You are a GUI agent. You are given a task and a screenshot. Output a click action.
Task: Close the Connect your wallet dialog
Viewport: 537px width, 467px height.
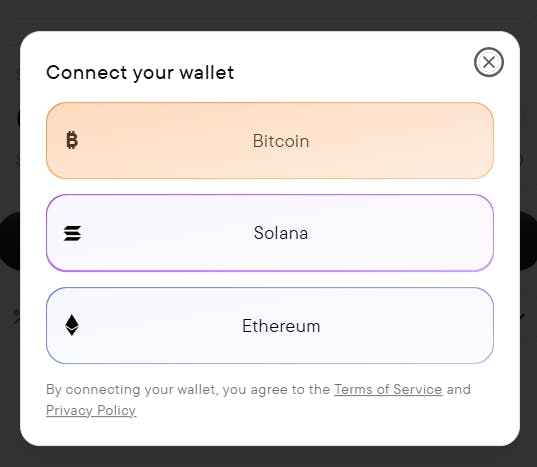tap(489, 62)
